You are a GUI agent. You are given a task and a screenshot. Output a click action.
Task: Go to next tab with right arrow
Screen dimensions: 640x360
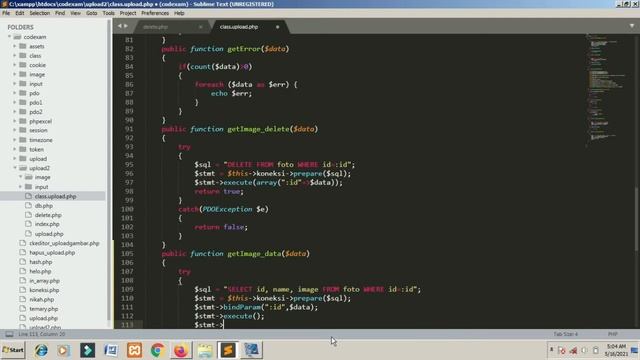click(x=126, y=26)
